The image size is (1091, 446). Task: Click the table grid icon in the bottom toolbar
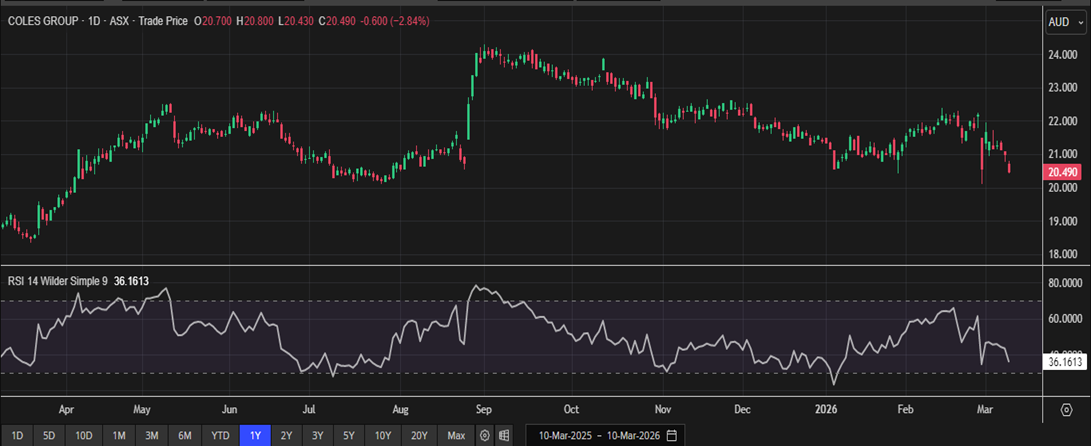point(505,436)
